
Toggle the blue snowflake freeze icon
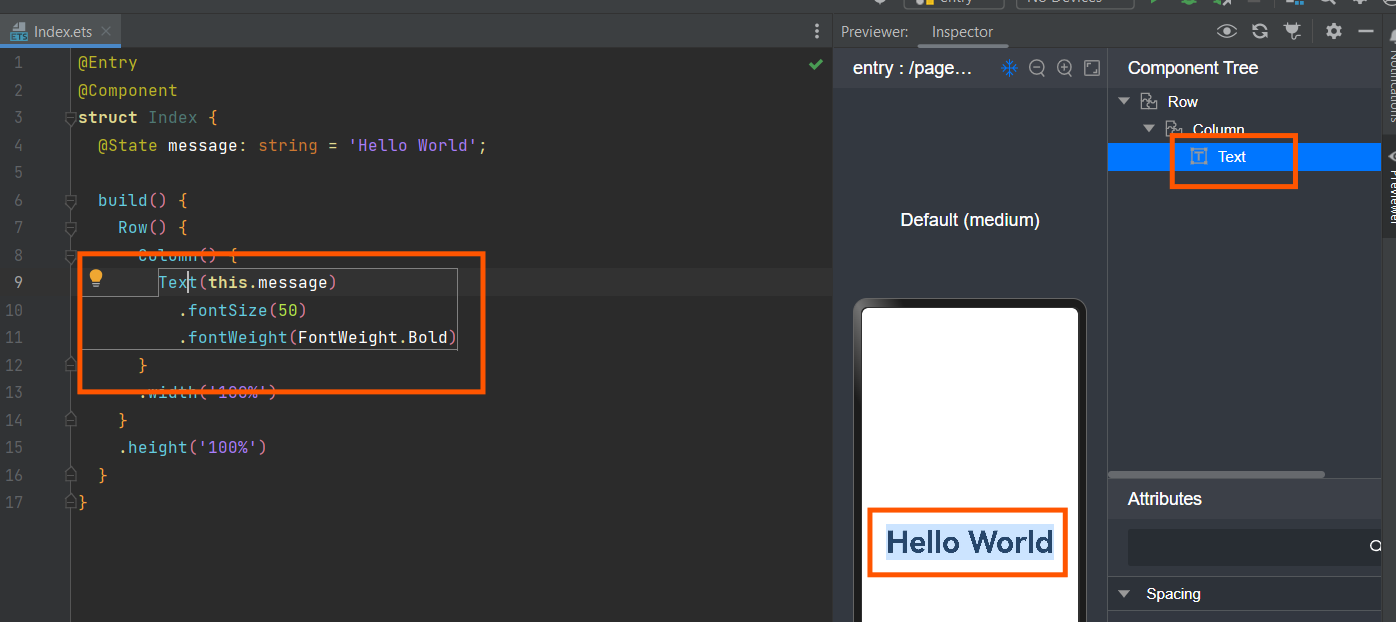point(1009,68)
